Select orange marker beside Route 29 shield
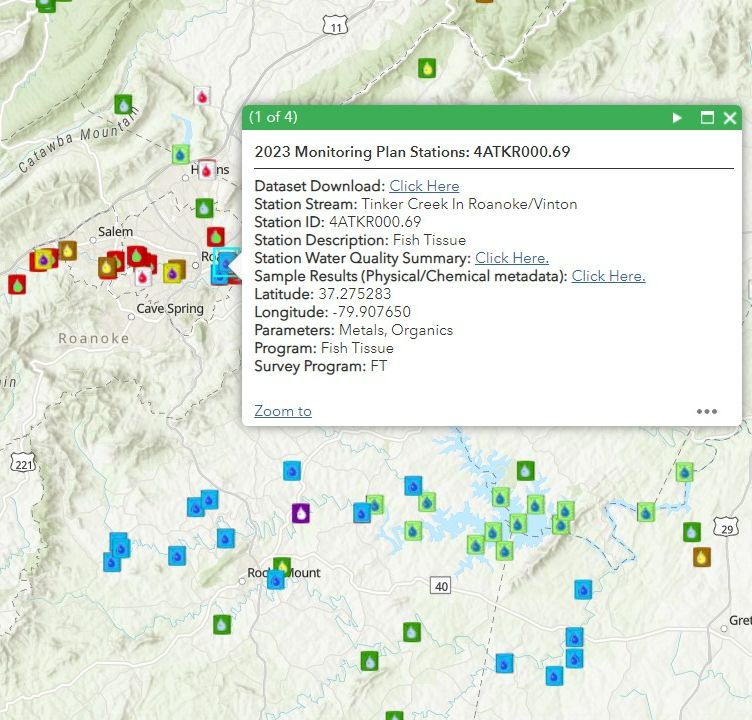 702,557
